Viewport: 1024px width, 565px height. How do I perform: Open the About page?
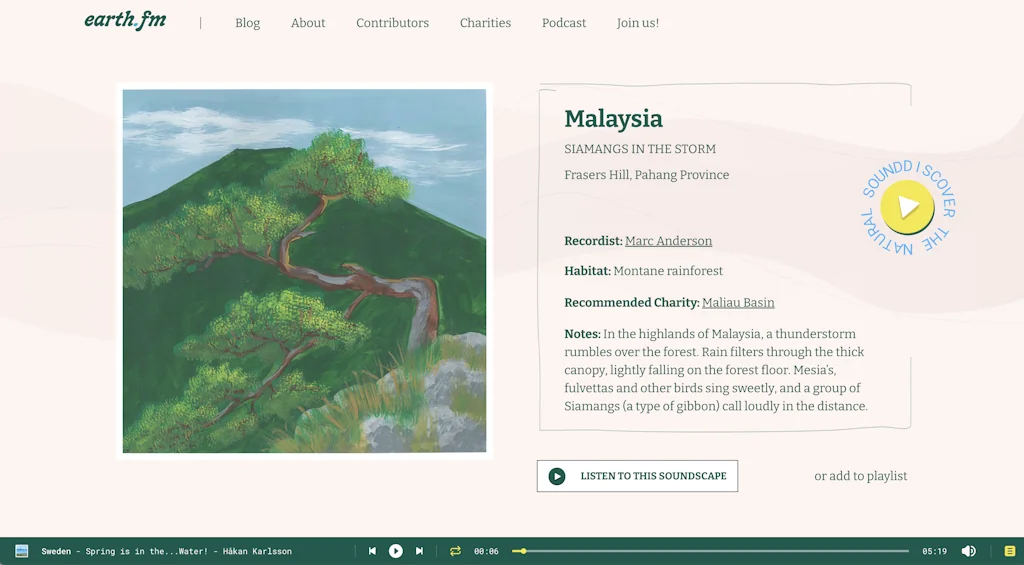[x=308, y=23]
